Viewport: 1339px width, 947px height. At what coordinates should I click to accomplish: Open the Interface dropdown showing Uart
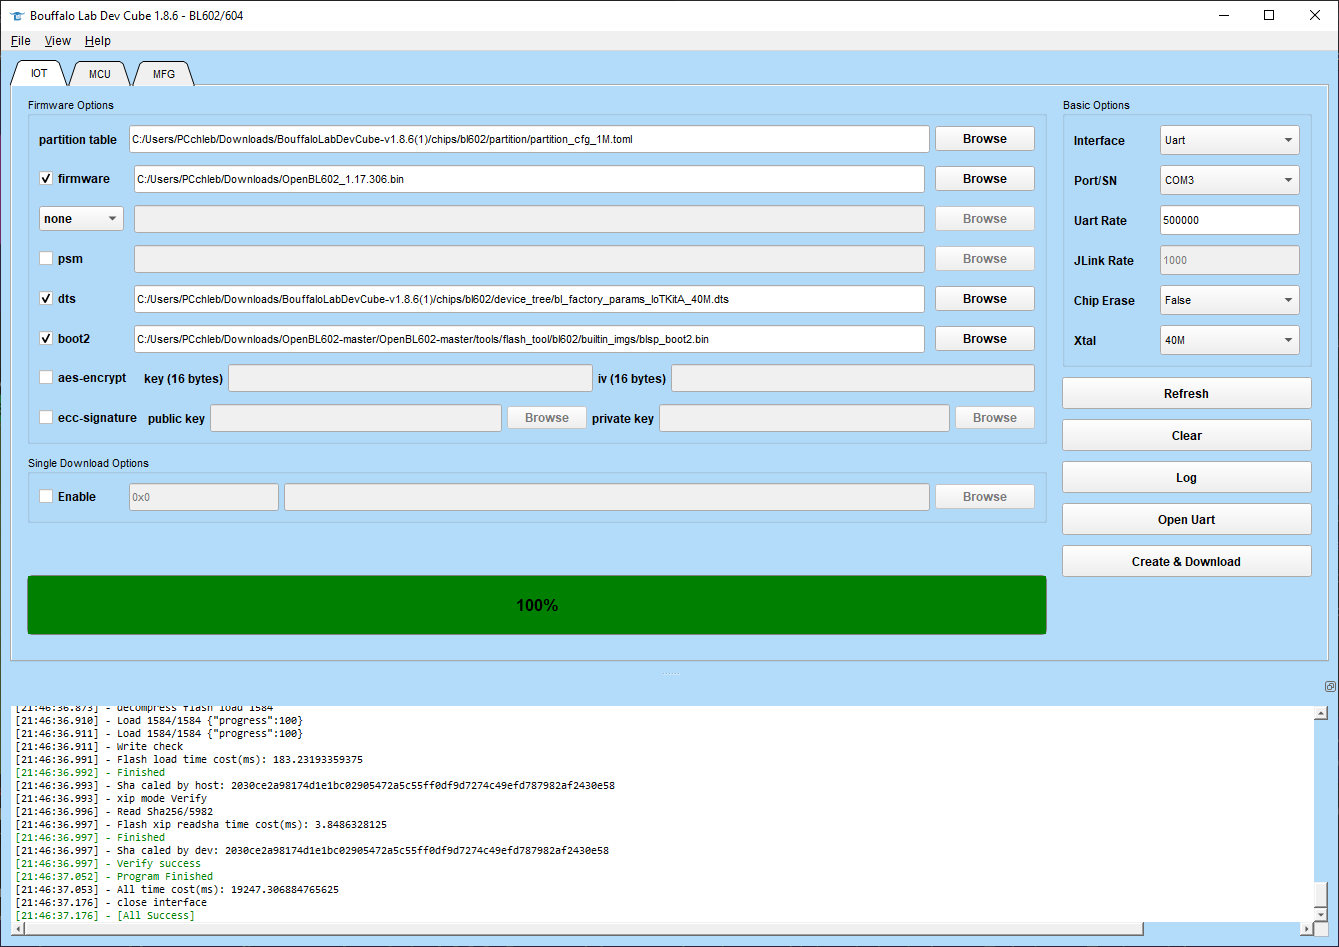pyautogui.click(x=1229, y=140)
